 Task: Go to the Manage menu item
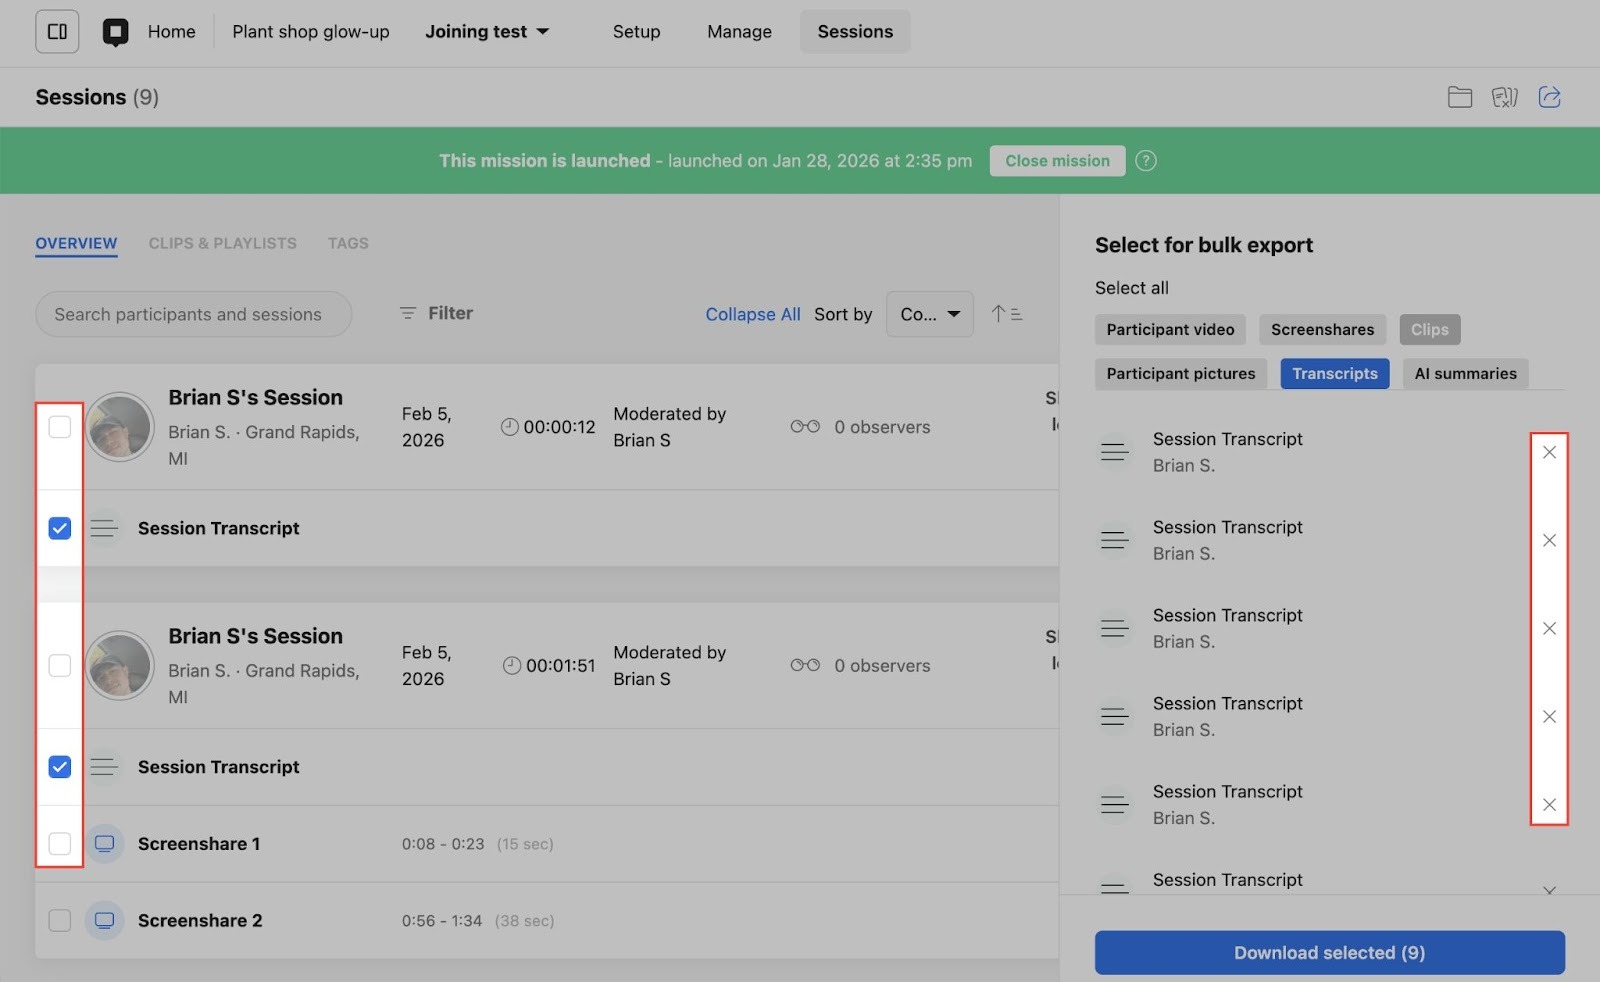739,32
